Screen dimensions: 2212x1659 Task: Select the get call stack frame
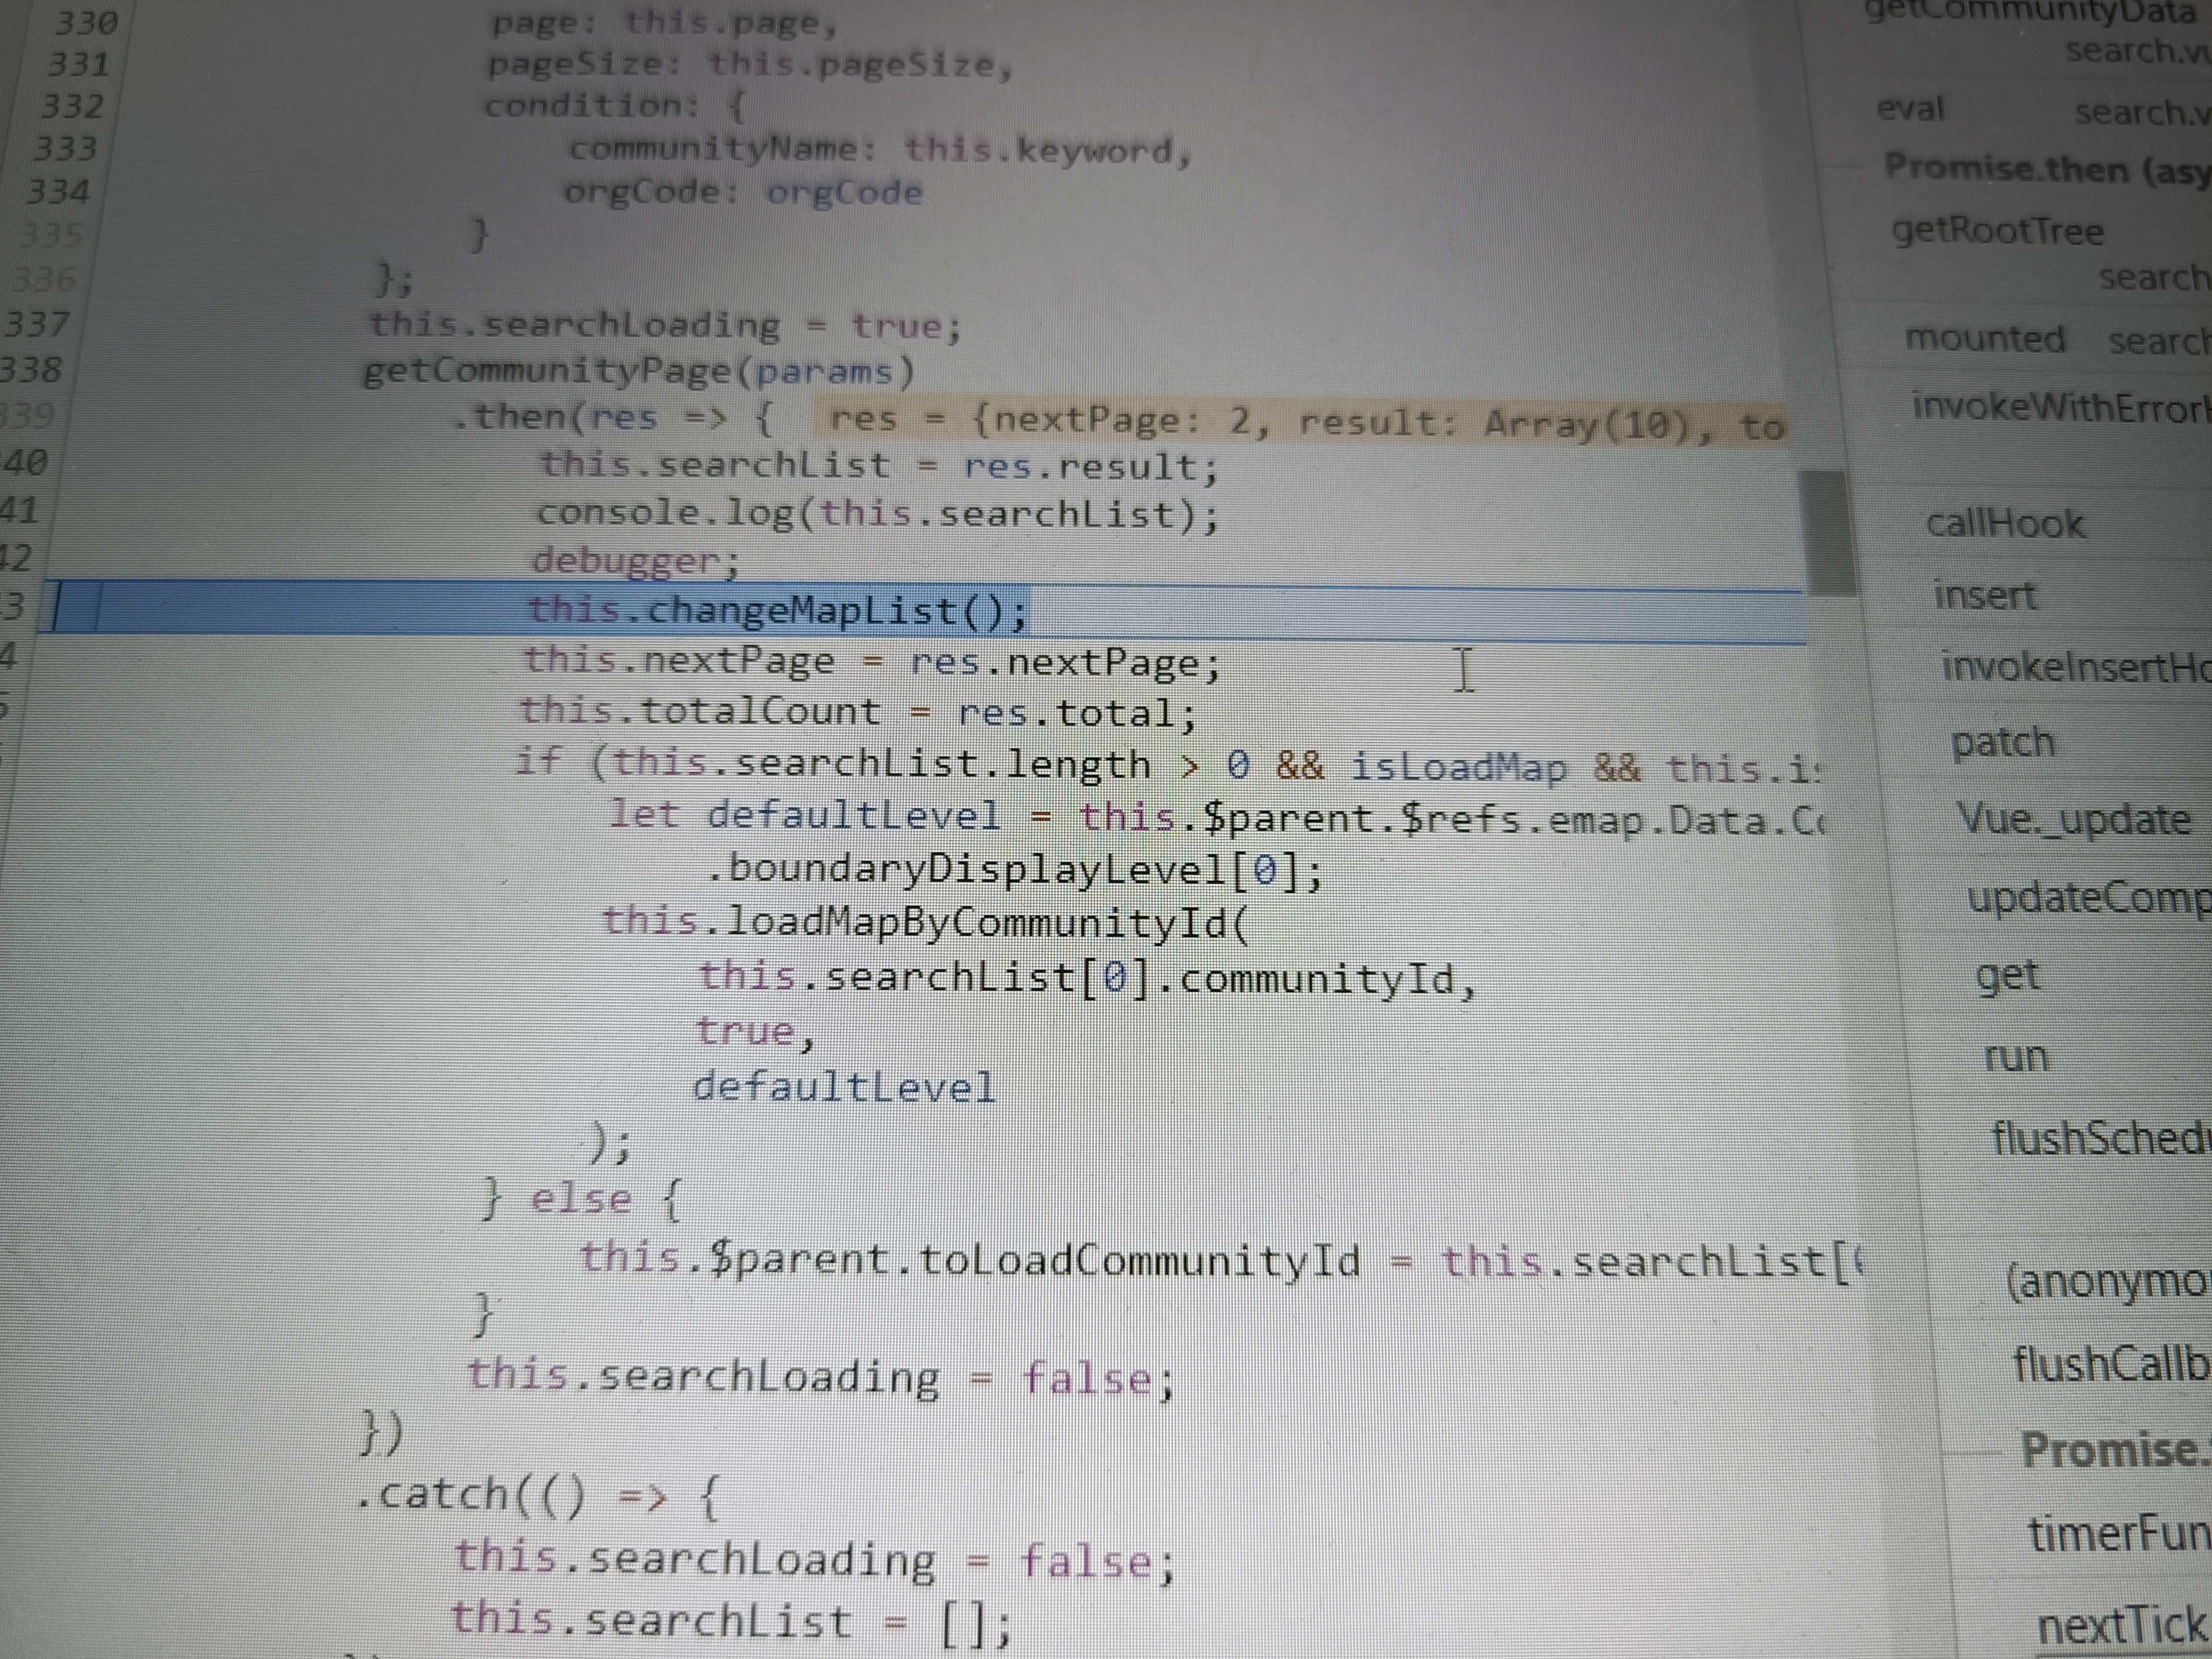click(2007, 975)
